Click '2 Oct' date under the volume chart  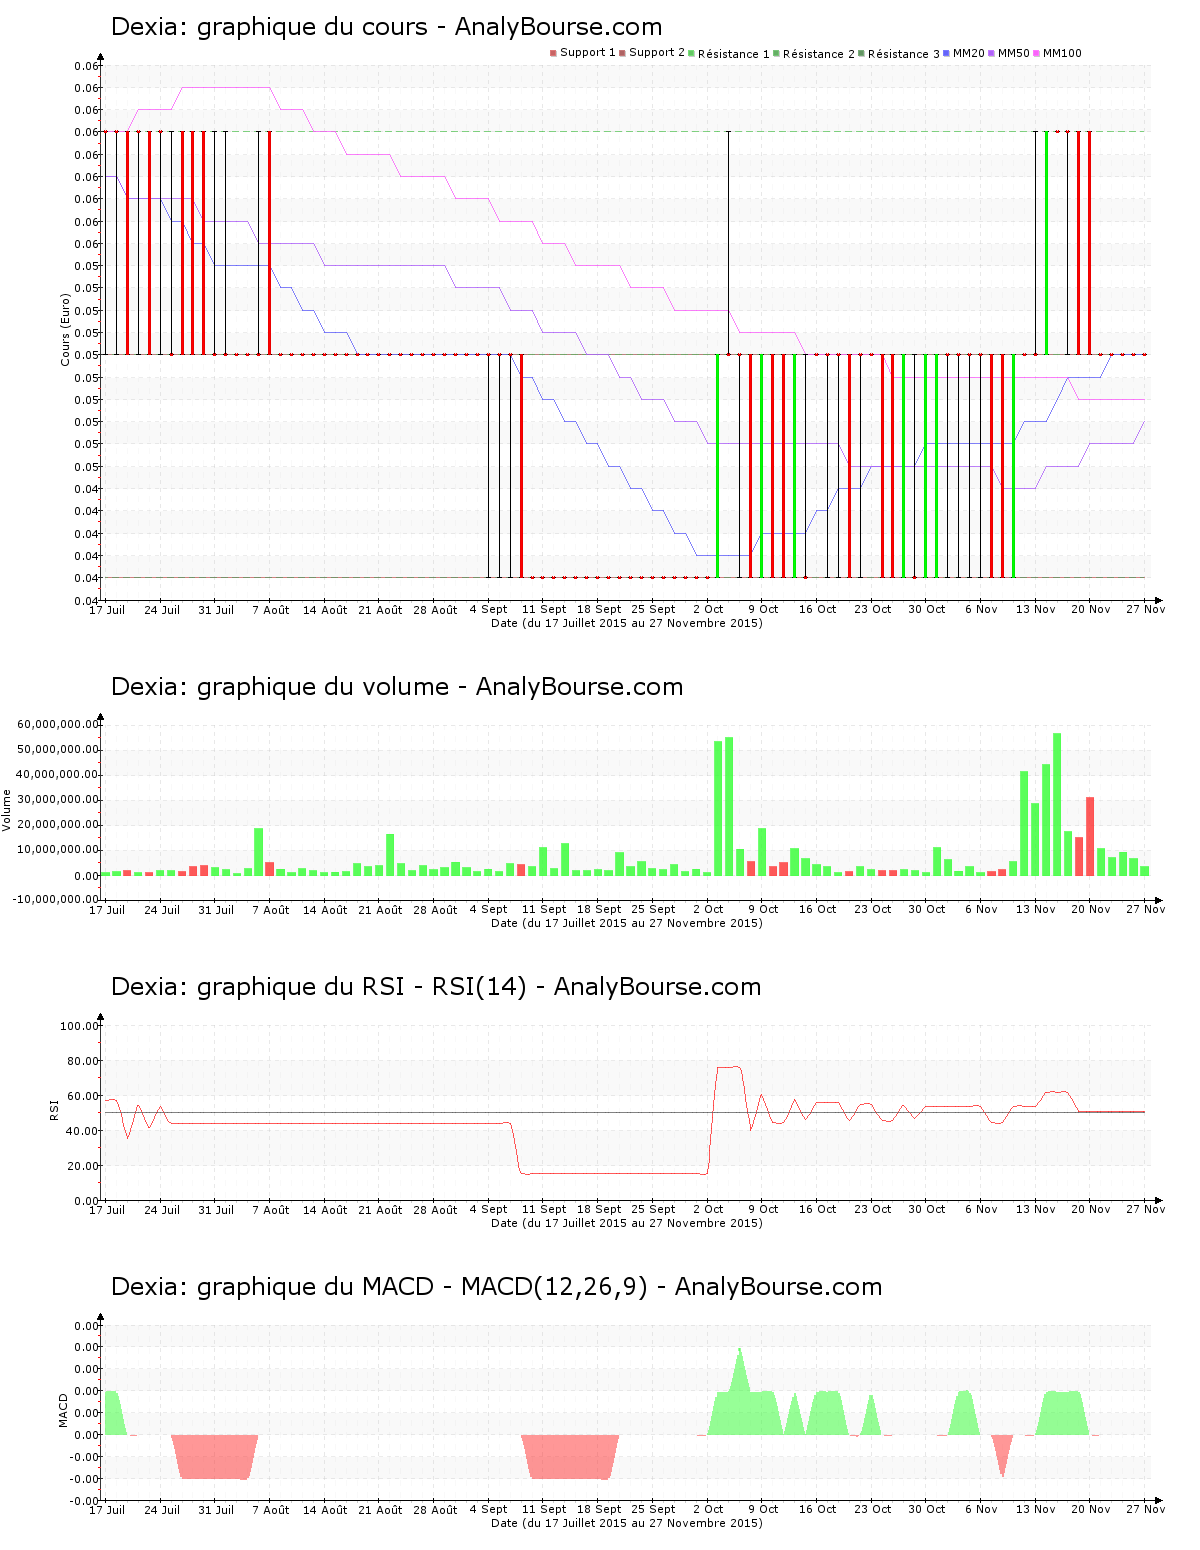coord(708,909)
